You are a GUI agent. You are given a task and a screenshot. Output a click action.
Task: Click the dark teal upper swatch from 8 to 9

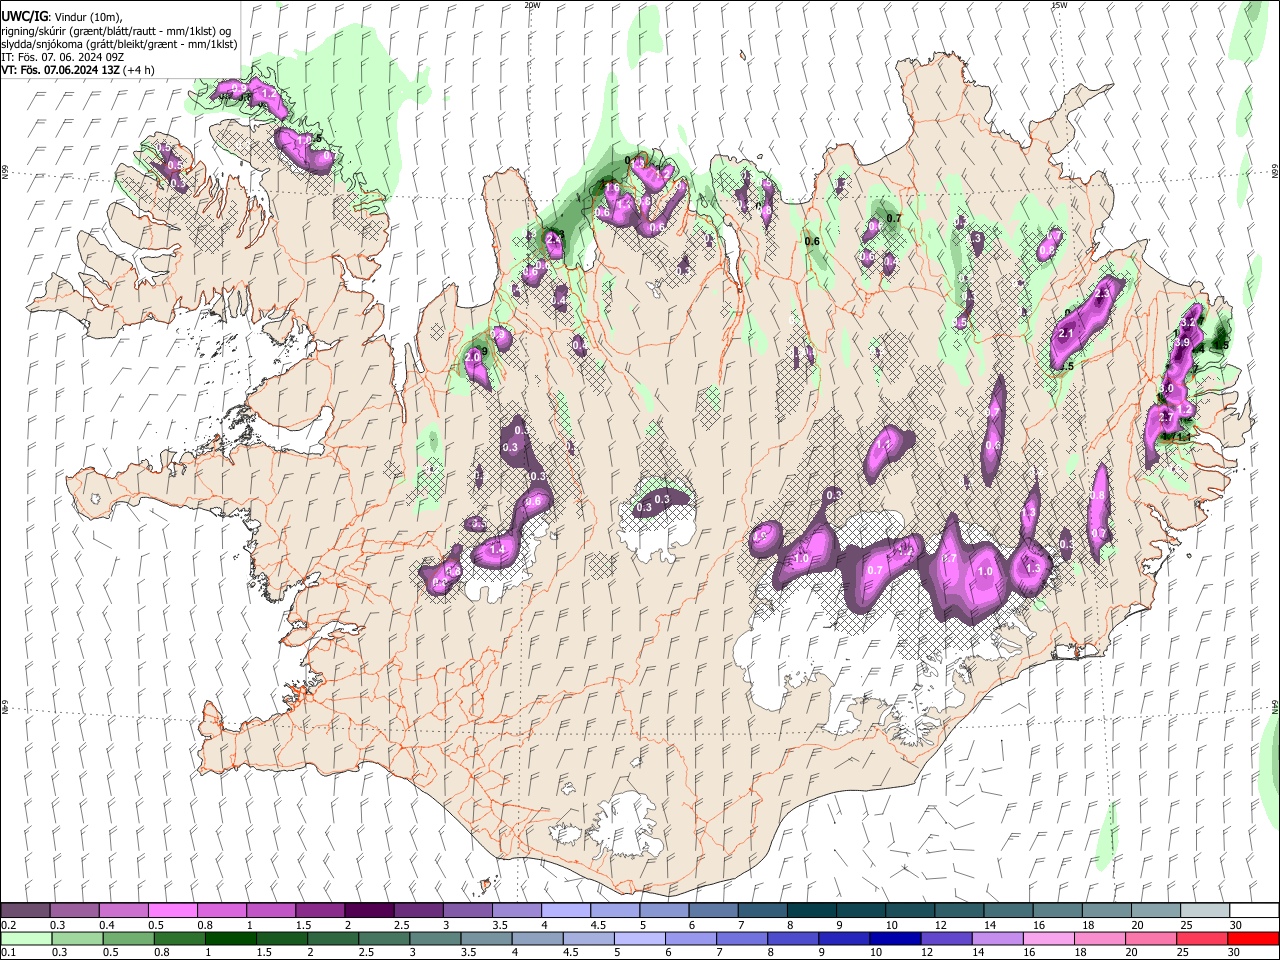click(811, 911)
